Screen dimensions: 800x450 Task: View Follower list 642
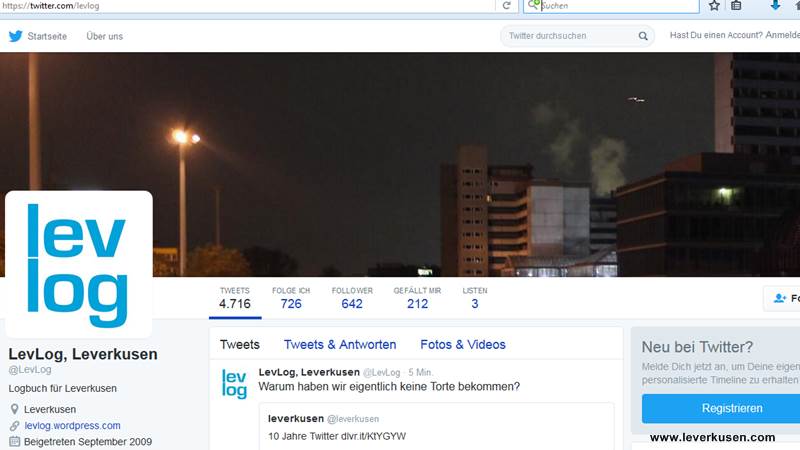pos(352,298)
